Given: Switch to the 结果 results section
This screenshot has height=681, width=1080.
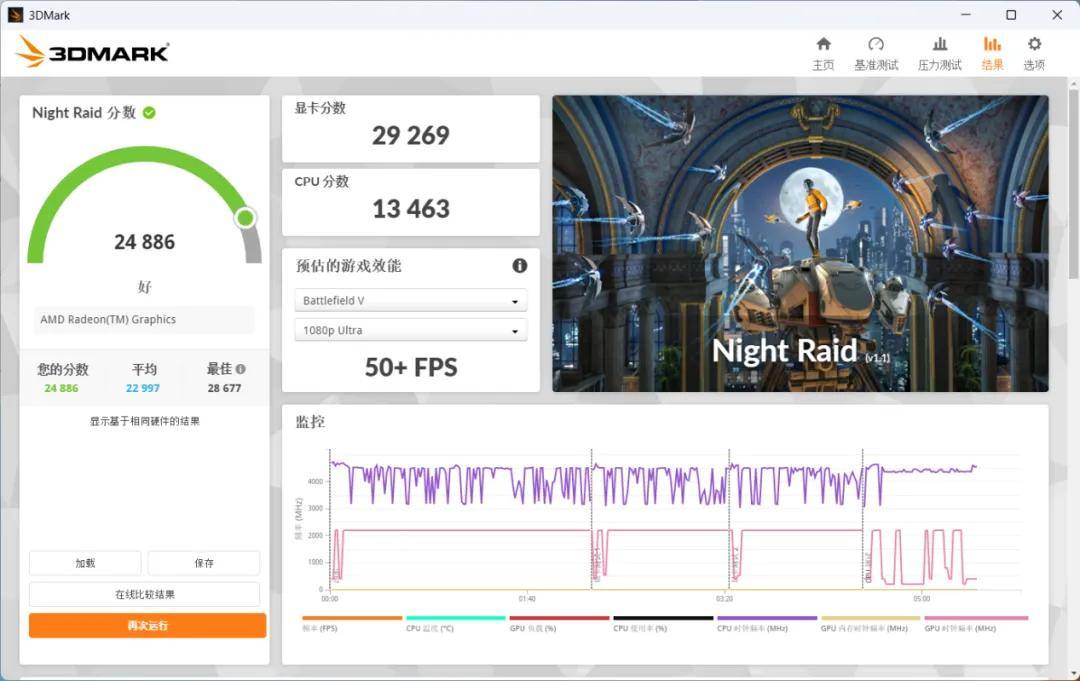Looking at the screenshot, I should click(992, 54).
